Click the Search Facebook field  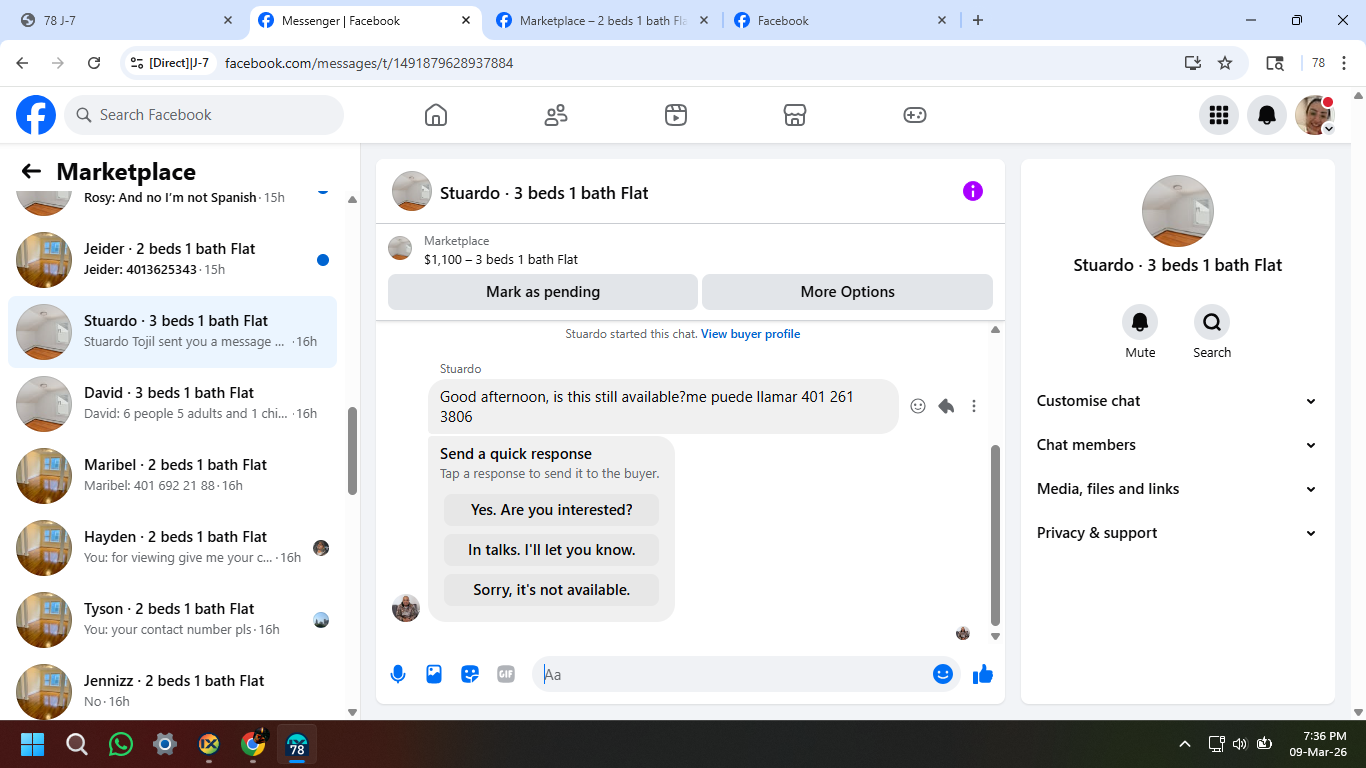[204, 115]
